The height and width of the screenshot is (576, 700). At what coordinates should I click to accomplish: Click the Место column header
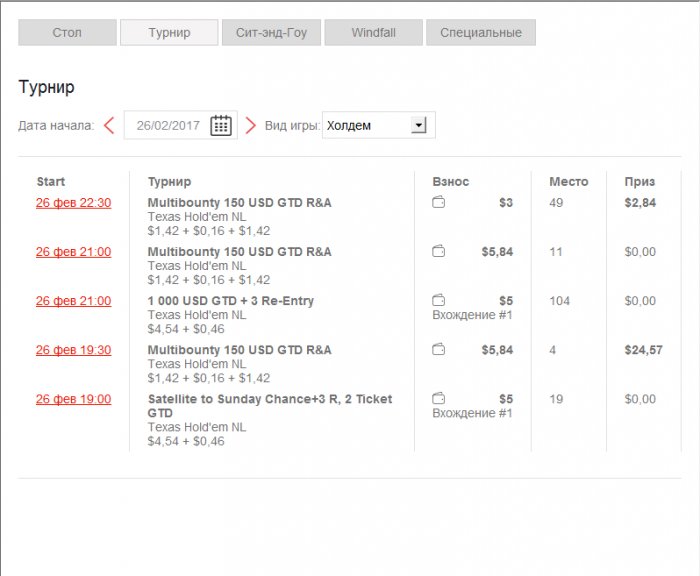pyautogui.click(x=568, y=182)
